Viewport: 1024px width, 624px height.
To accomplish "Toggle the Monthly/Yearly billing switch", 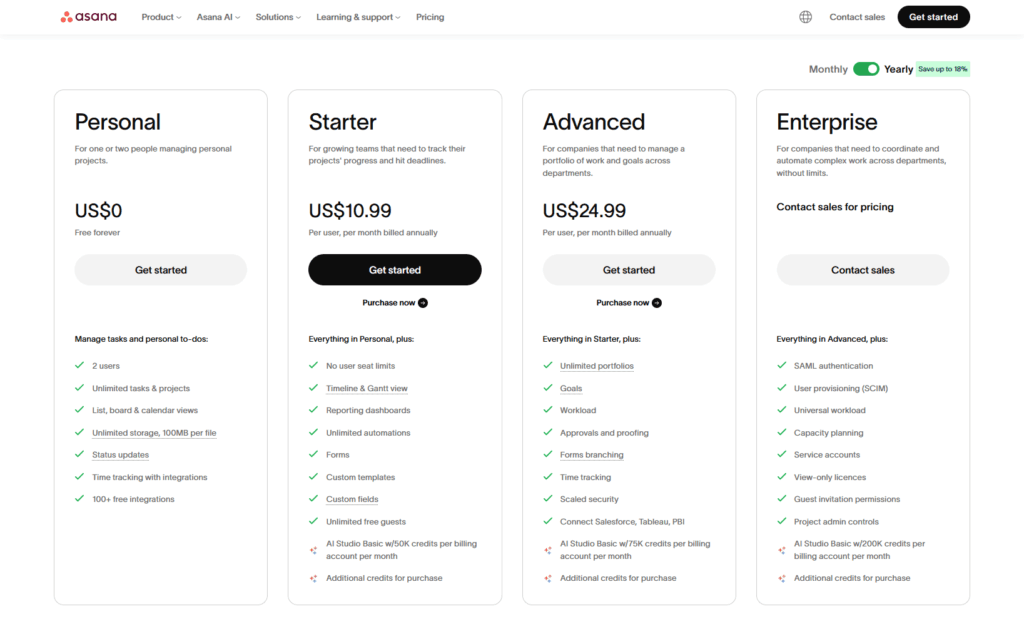I will click(866, 69).
